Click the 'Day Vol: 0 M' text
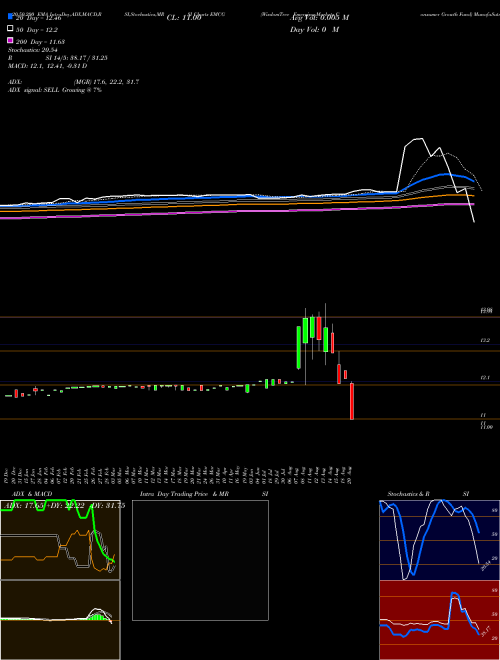The image size is (500, 660). [x=314, y=30]
